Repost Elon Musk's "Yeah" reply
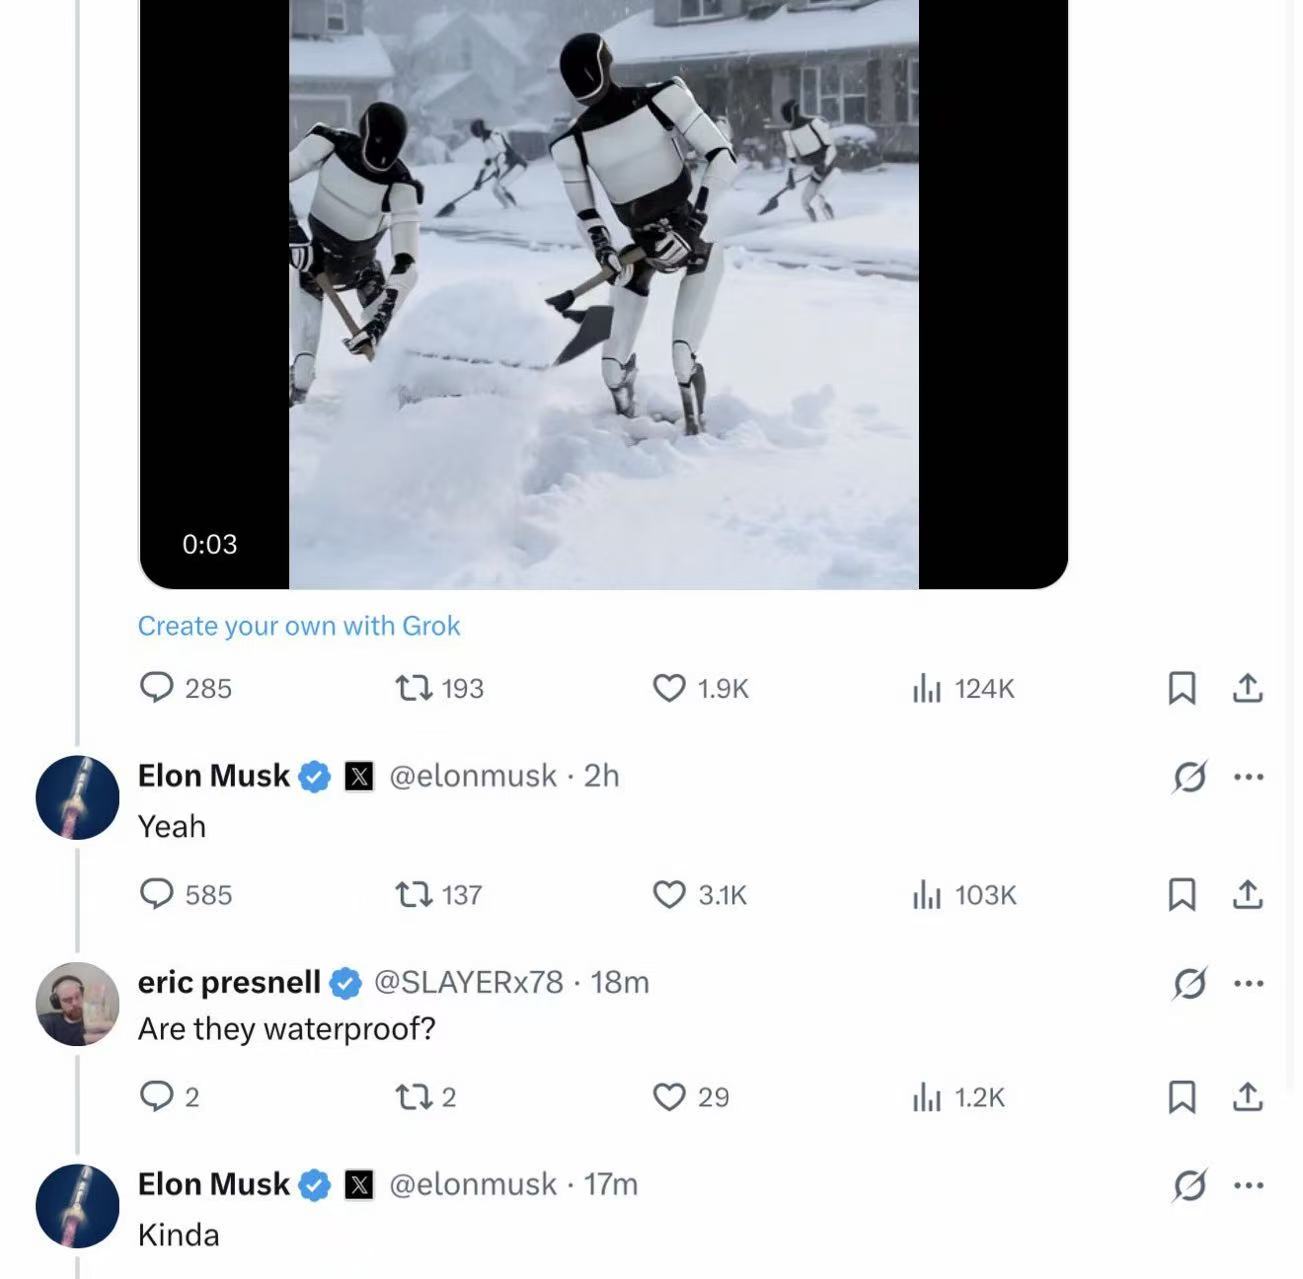The image size is (1303, 1279). pos(414,894)
